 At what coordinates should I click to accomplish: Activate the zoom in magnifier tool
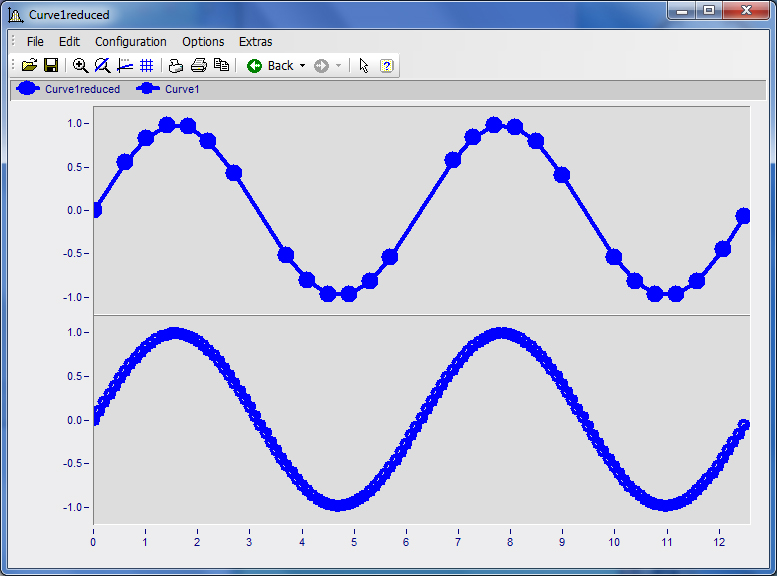click(x=80, y=65)
